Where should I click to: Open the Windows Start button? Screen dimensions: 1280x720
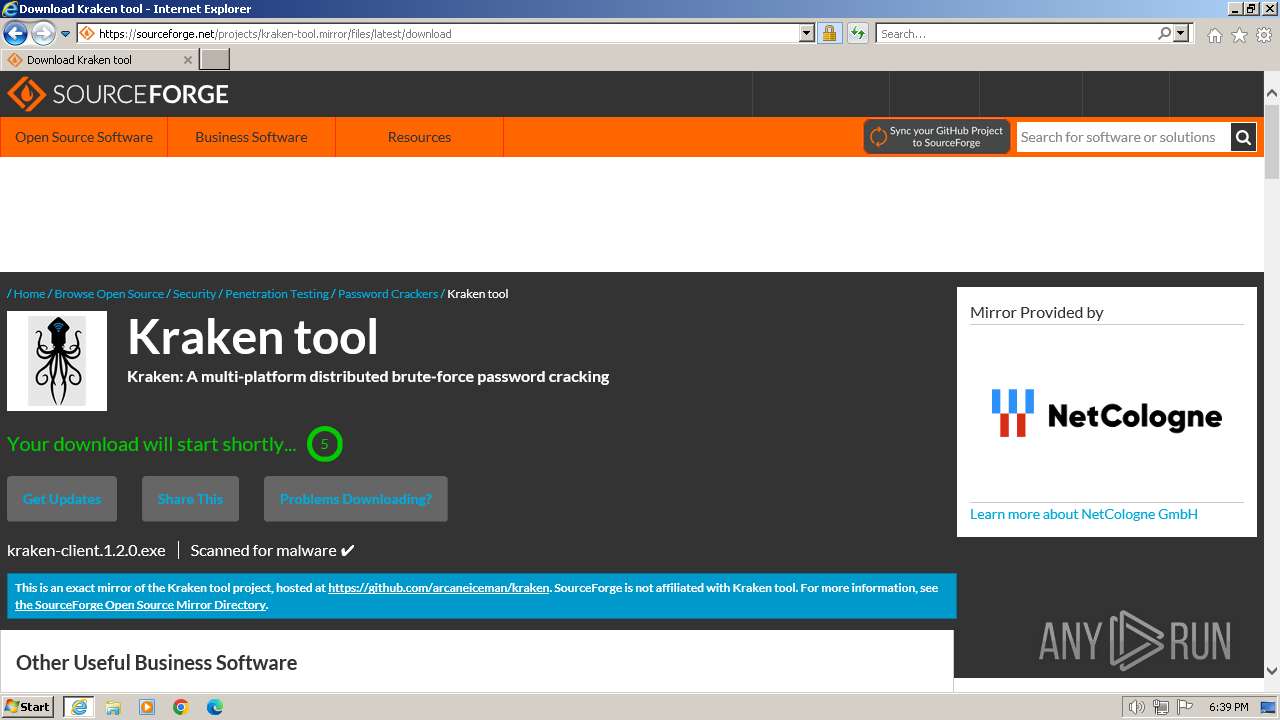[28, 706]
